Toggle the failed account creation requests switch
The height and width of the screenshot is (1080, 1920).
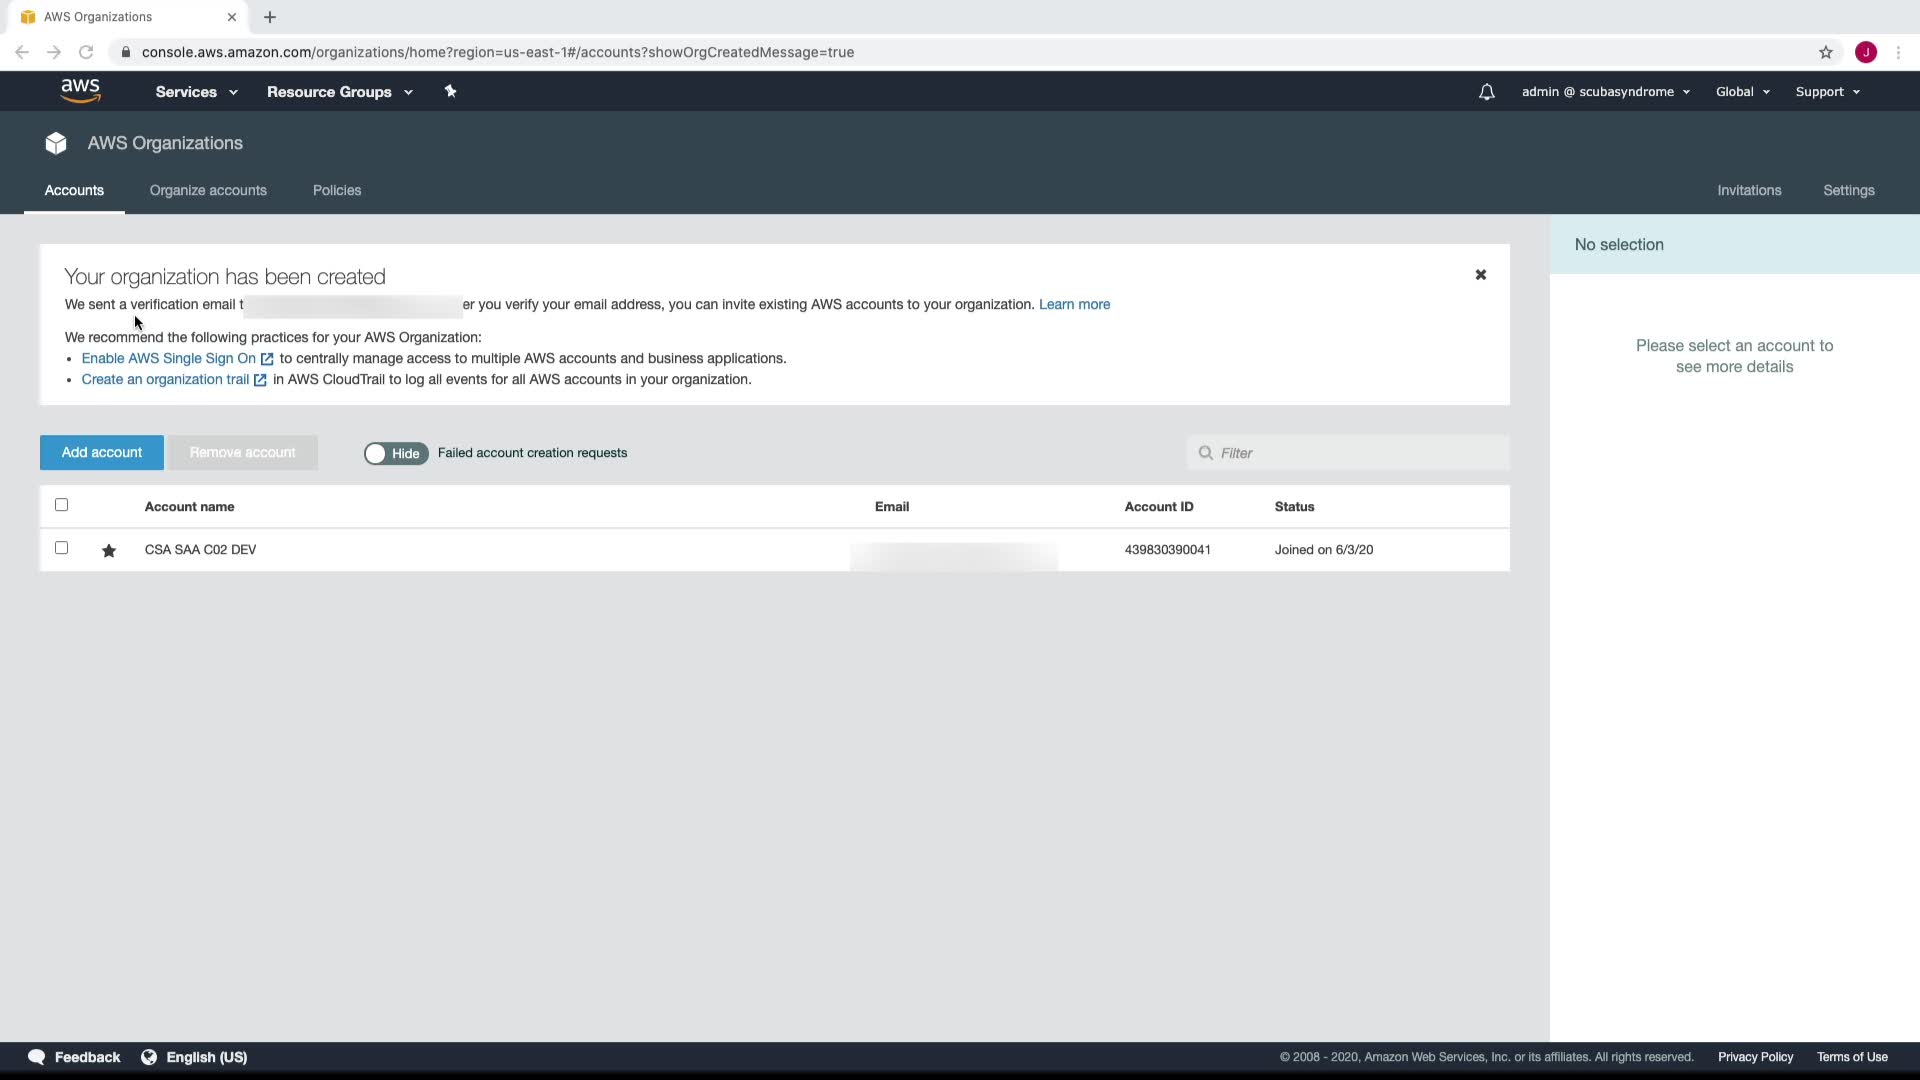[x=395, y=453]
